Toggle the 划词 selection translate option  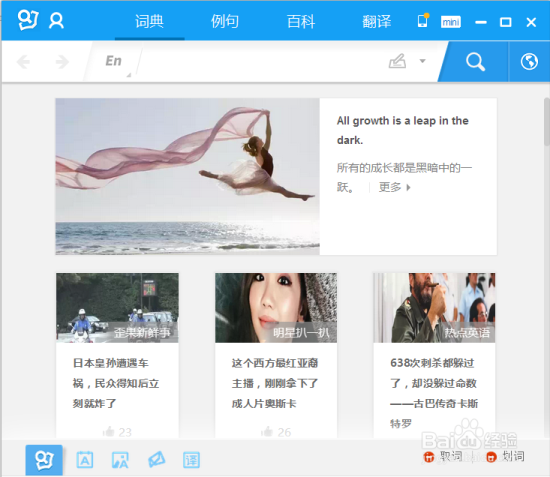pyautogui.click(x=505, y=456)
